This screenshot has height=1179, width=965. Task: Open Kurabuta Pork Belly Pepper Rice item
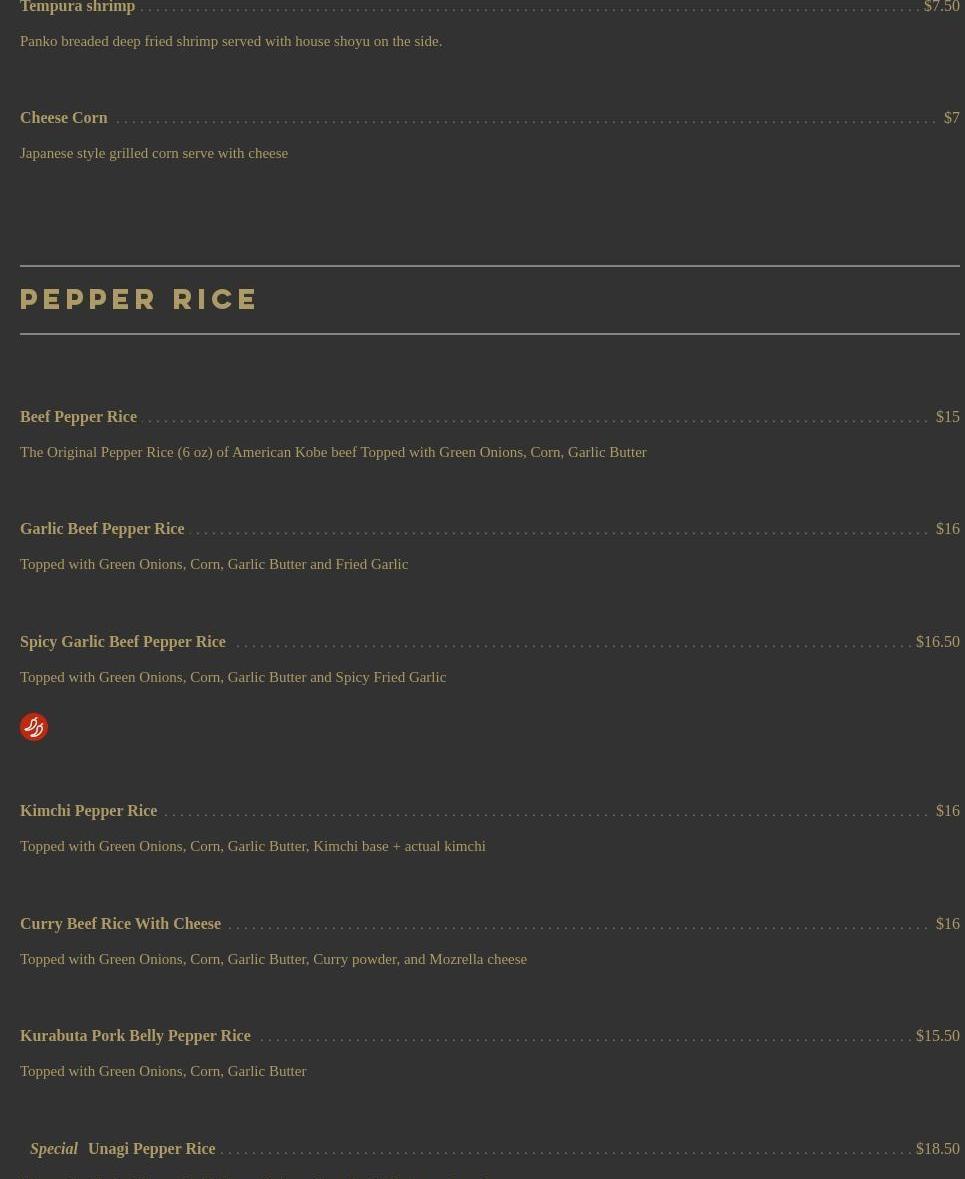coord(135,1035)
